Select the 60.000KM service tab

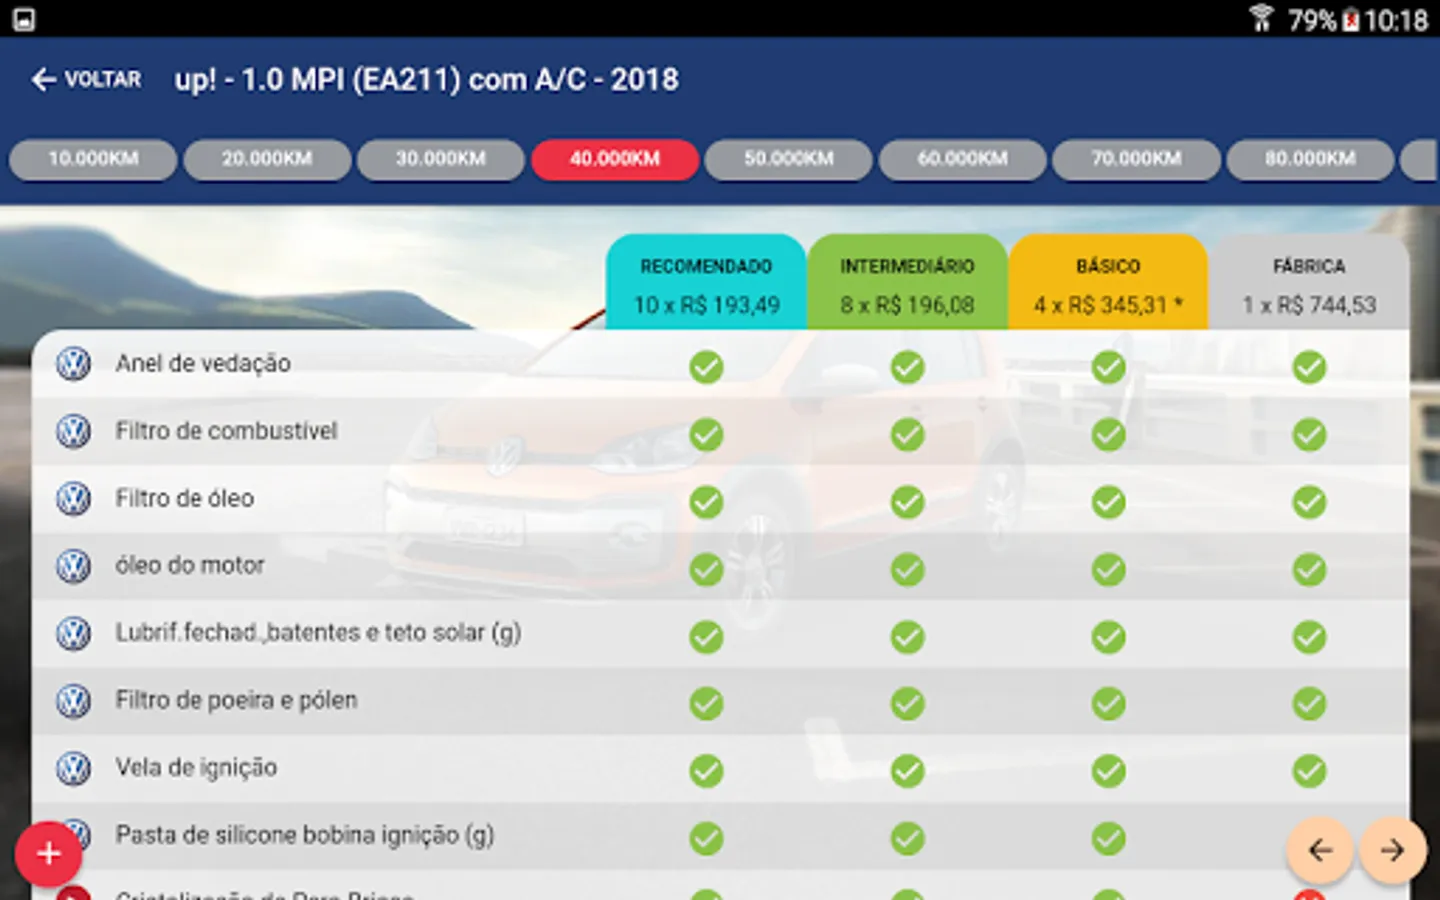pos(963,159)
